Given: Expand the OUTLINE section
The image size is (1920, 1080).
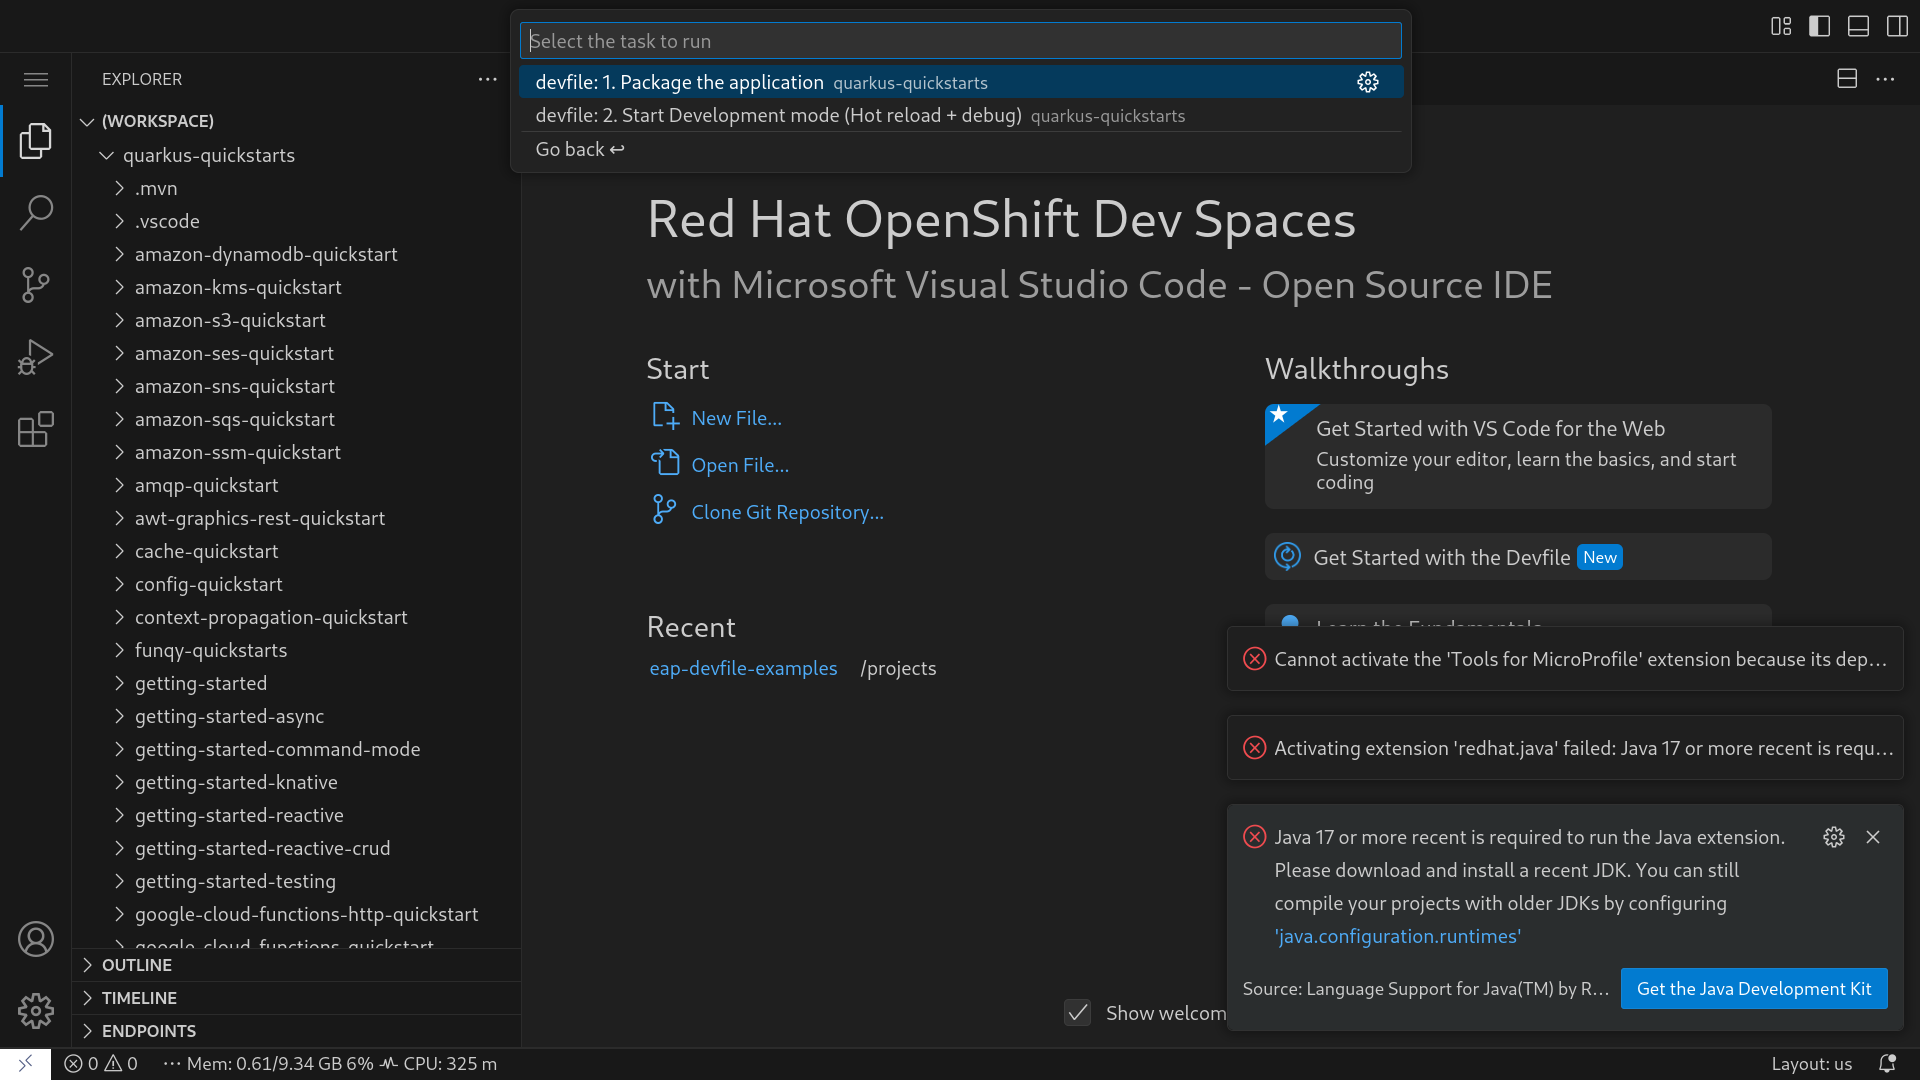Looking at the screenshot, I should (137, 965).
